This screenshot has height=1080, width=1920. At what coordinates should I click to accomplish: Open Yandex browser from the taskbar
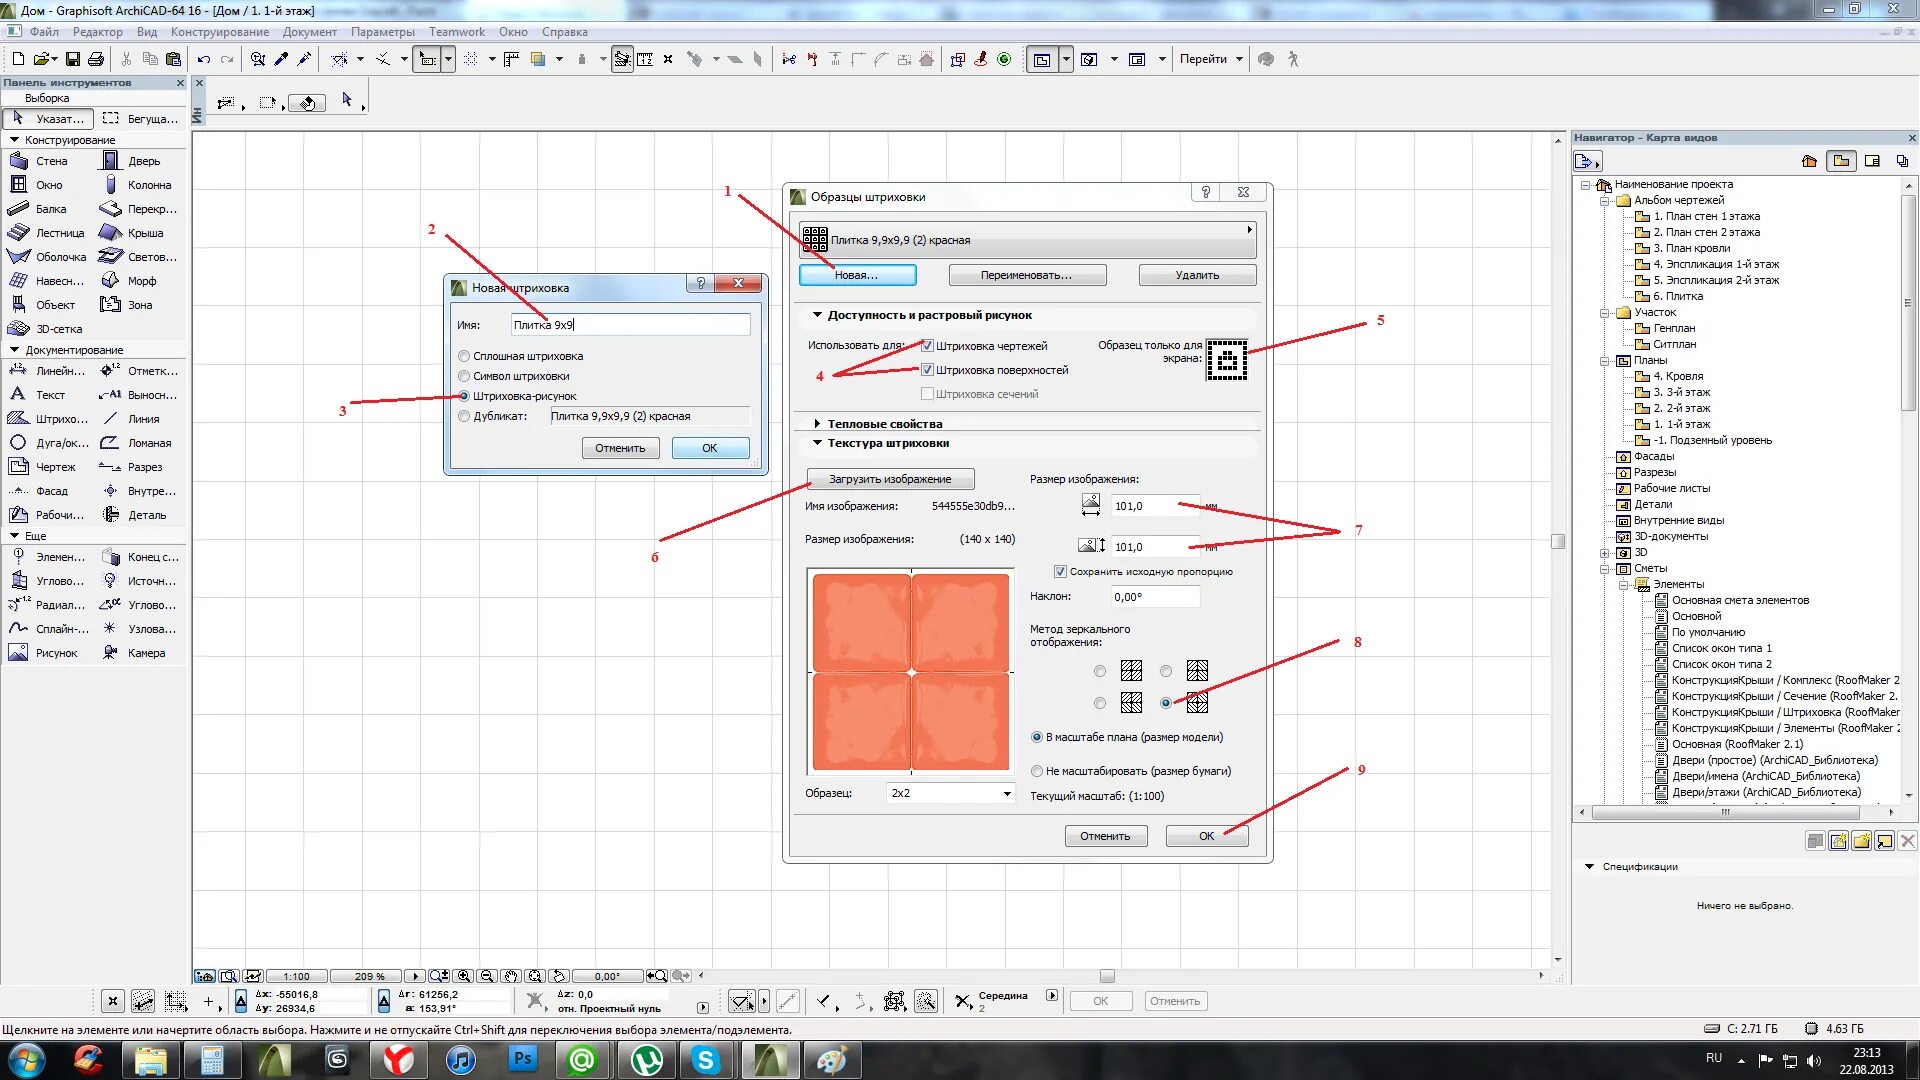coord(398,1060)
